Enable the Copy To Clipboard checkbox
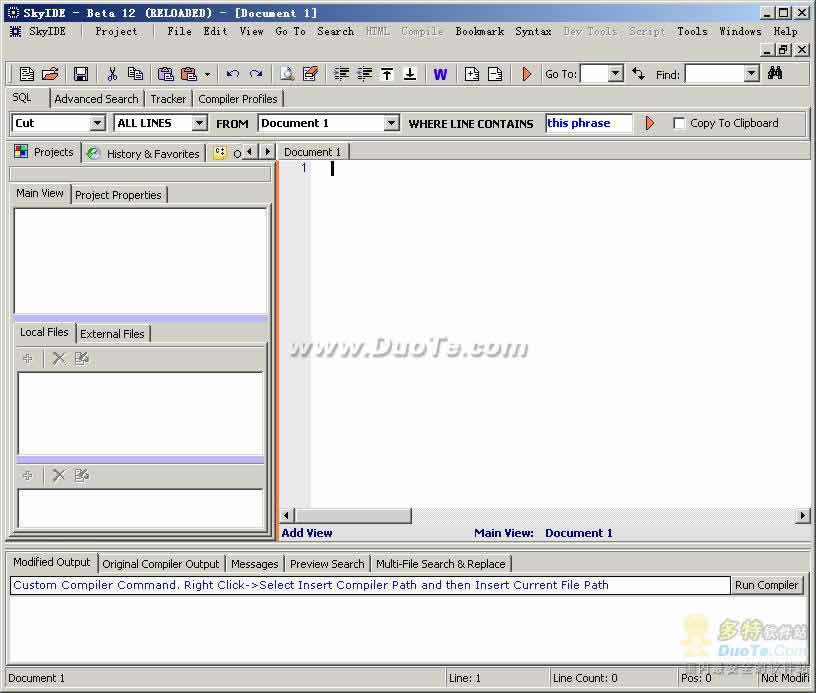 tap(679, 123)
